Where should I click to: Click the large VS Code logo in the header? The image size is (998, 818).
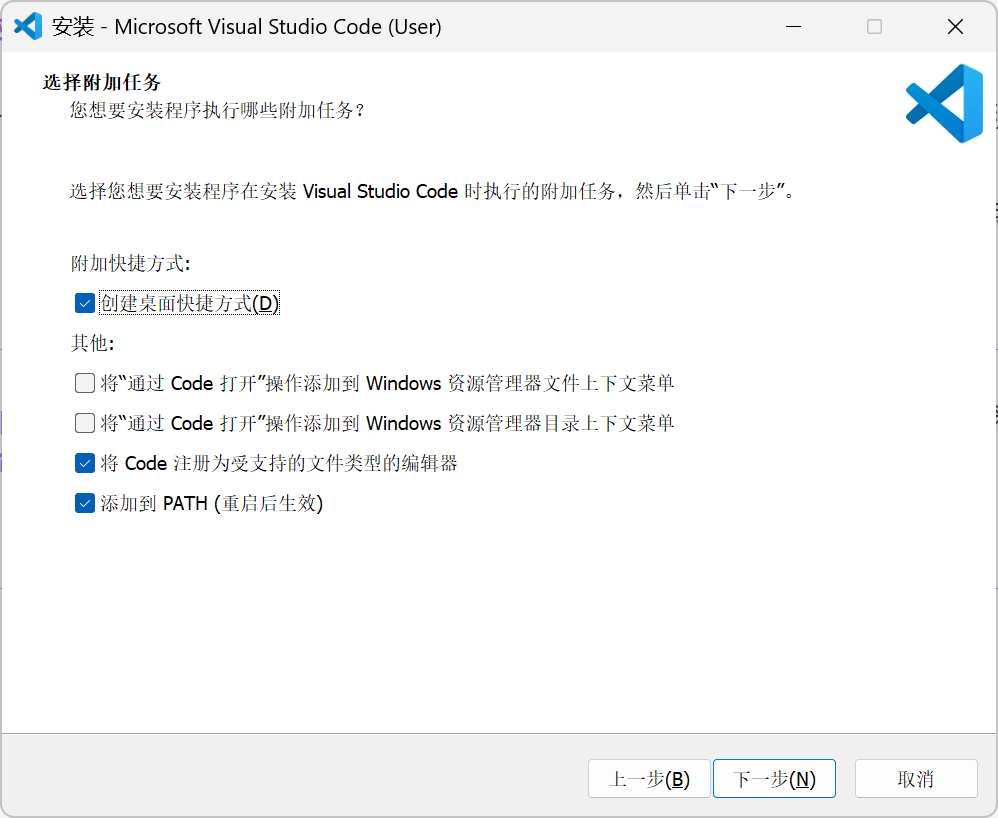[944, 103]
